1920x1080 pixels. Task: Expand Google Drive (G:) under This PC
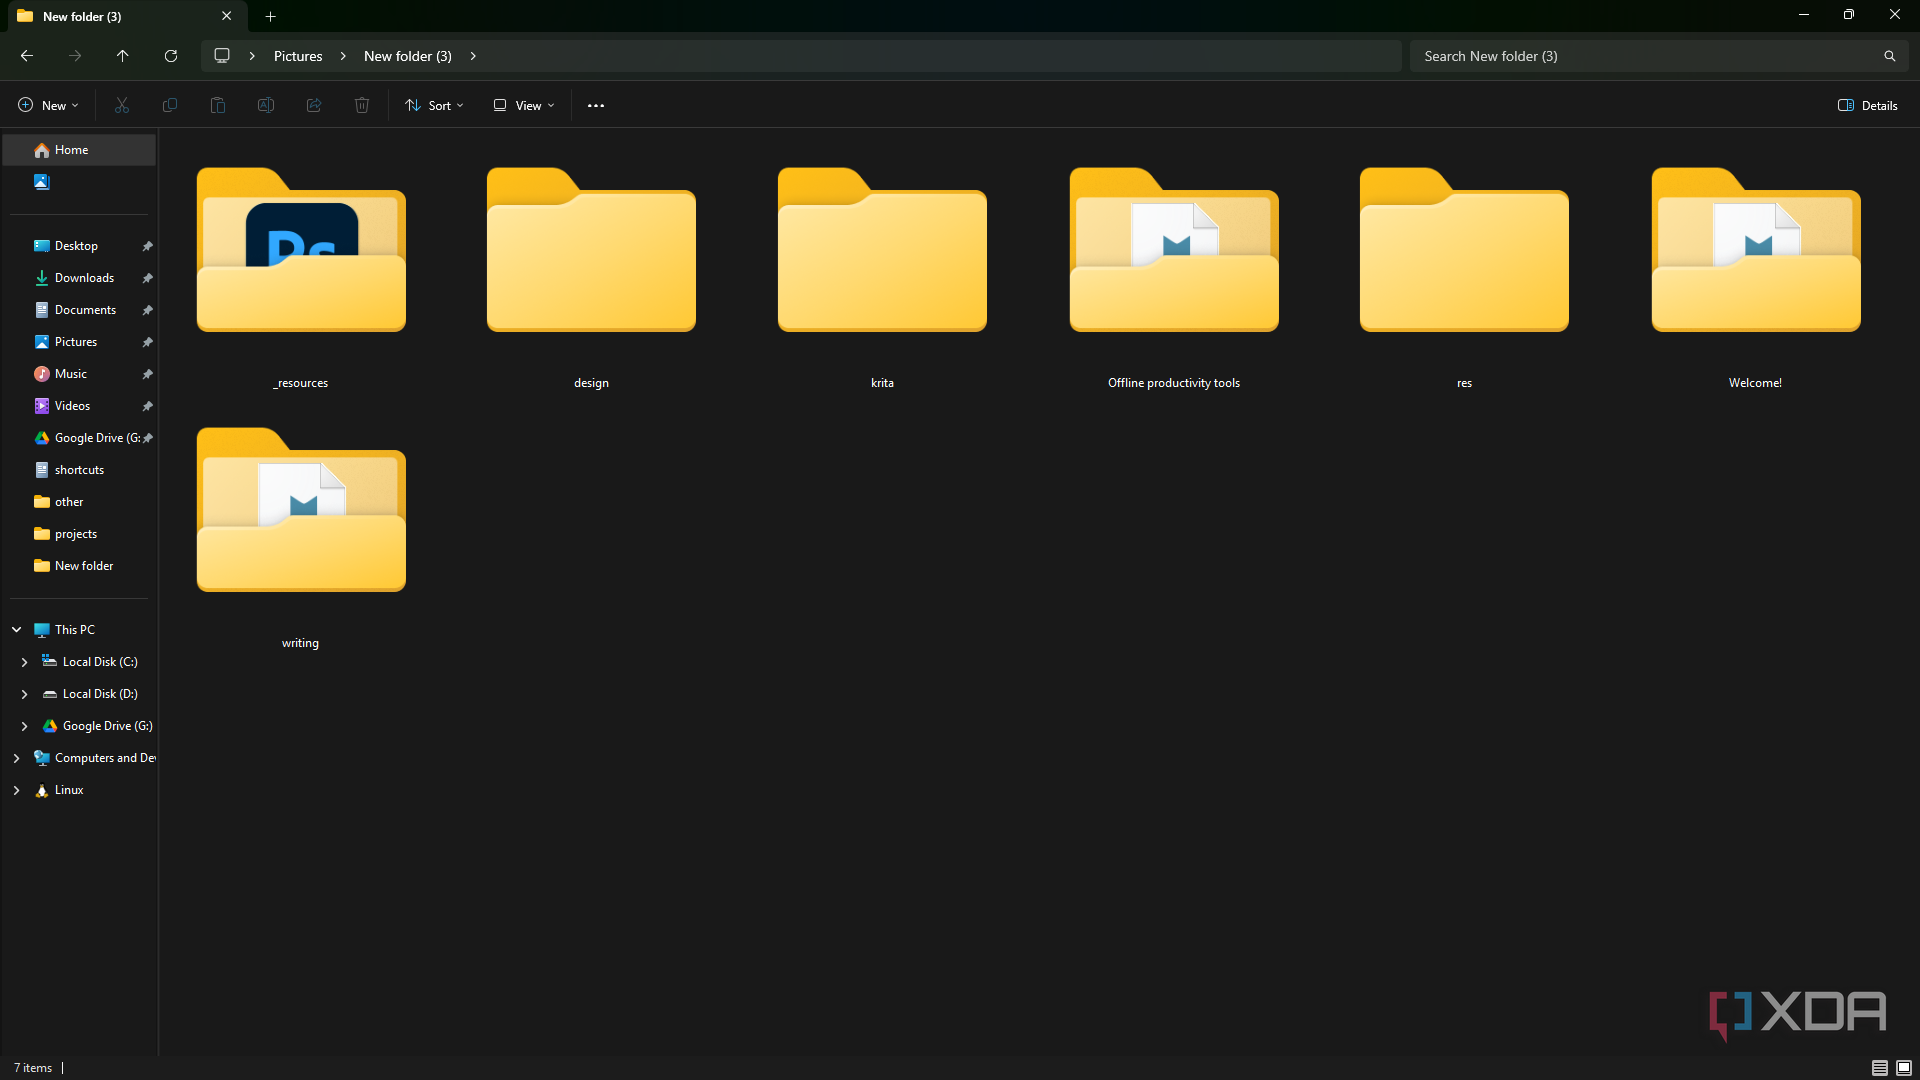25,726
